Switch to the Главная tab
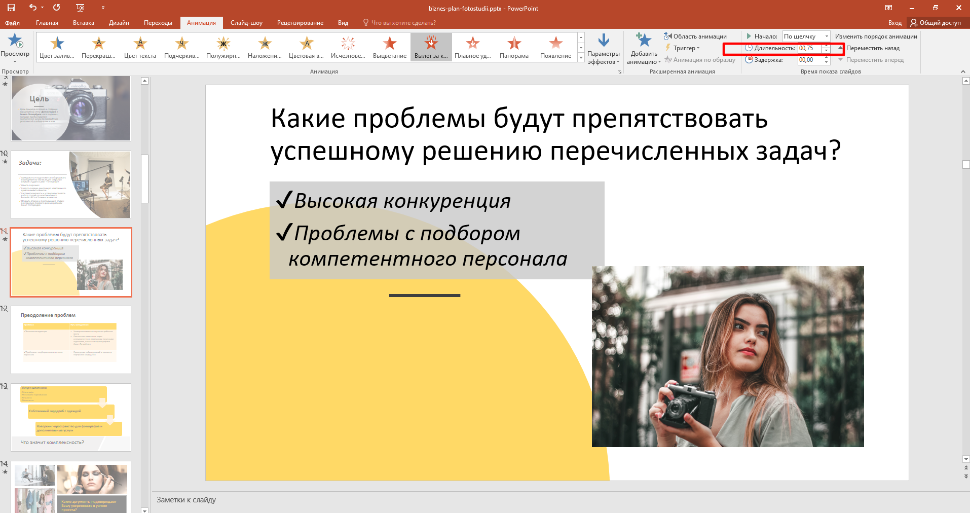This screenshot has width=970, height=513. tap(47, 23)
